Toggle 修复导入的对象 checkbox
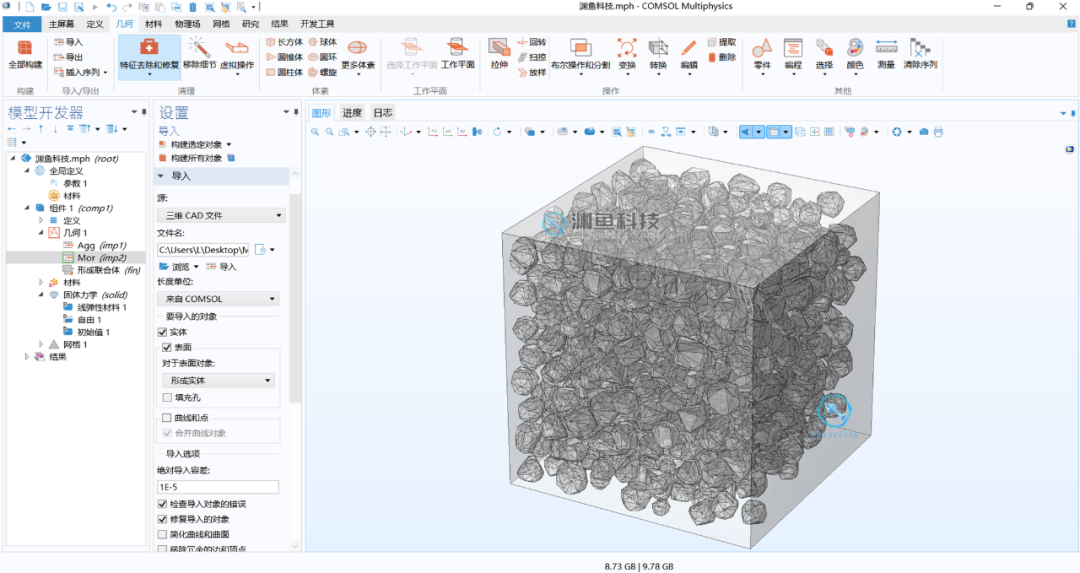 click(163, 519)
